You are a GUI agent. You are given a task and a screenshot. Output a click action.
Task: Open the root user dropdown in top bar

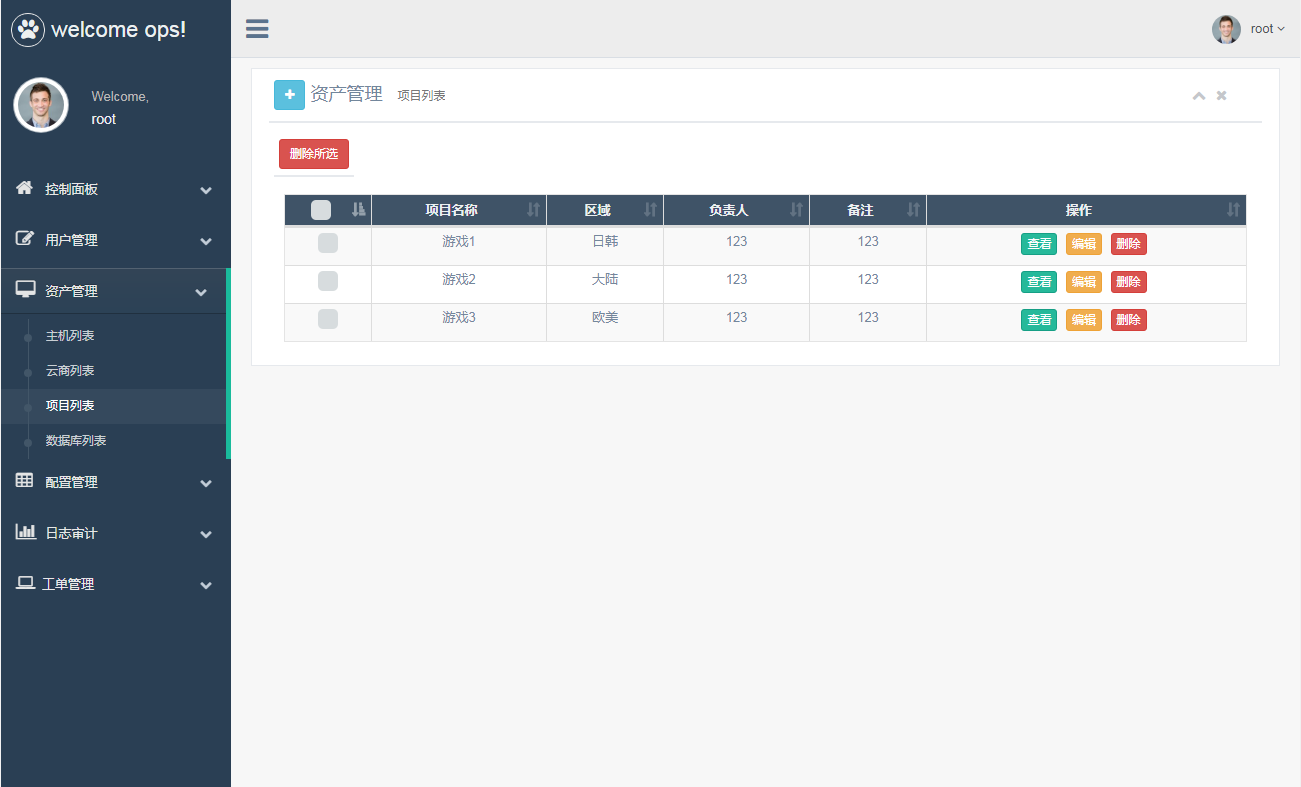pos(1249,29)
